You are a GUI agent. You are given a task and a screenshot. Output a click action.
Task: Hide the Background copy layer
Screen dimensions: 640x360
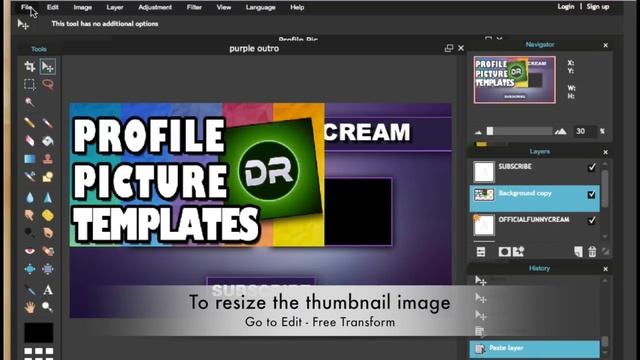click(x=591, y=195)
